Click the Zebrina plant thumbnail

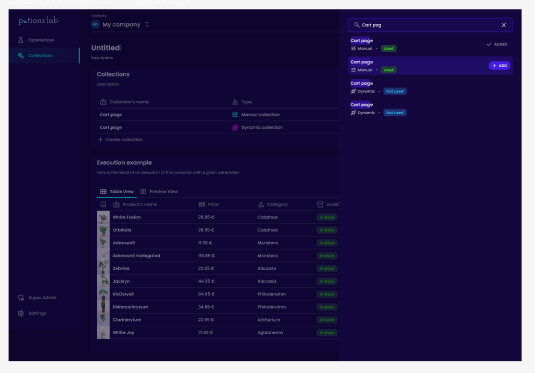point(103,269)
